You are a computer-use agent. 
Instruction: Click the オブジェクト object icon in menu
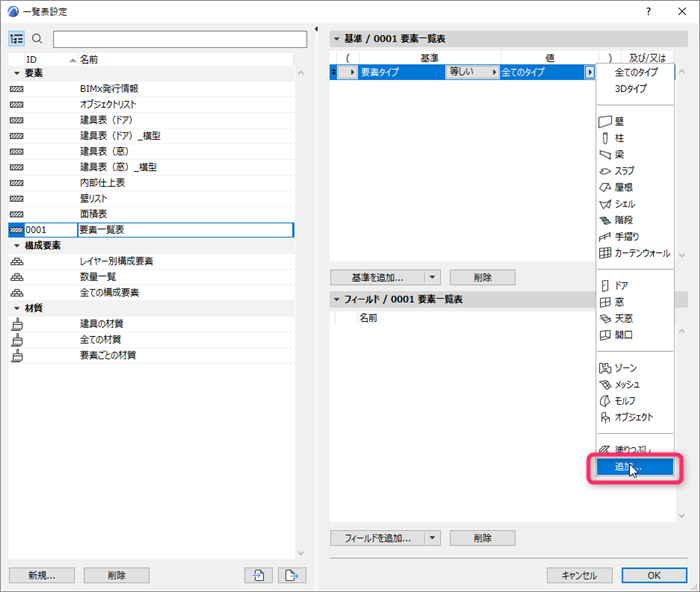click(x=605, y=417)
